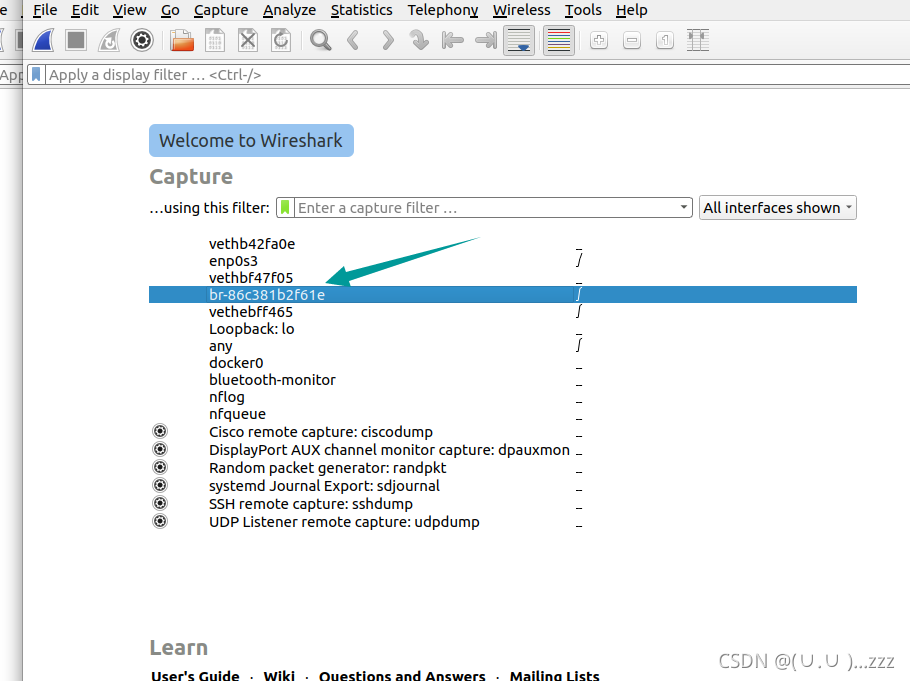The width and height of the screenshot is (910, 681).
Task: Reload this capture file icon
Action: pyautogui.click(x=281, y=41)
